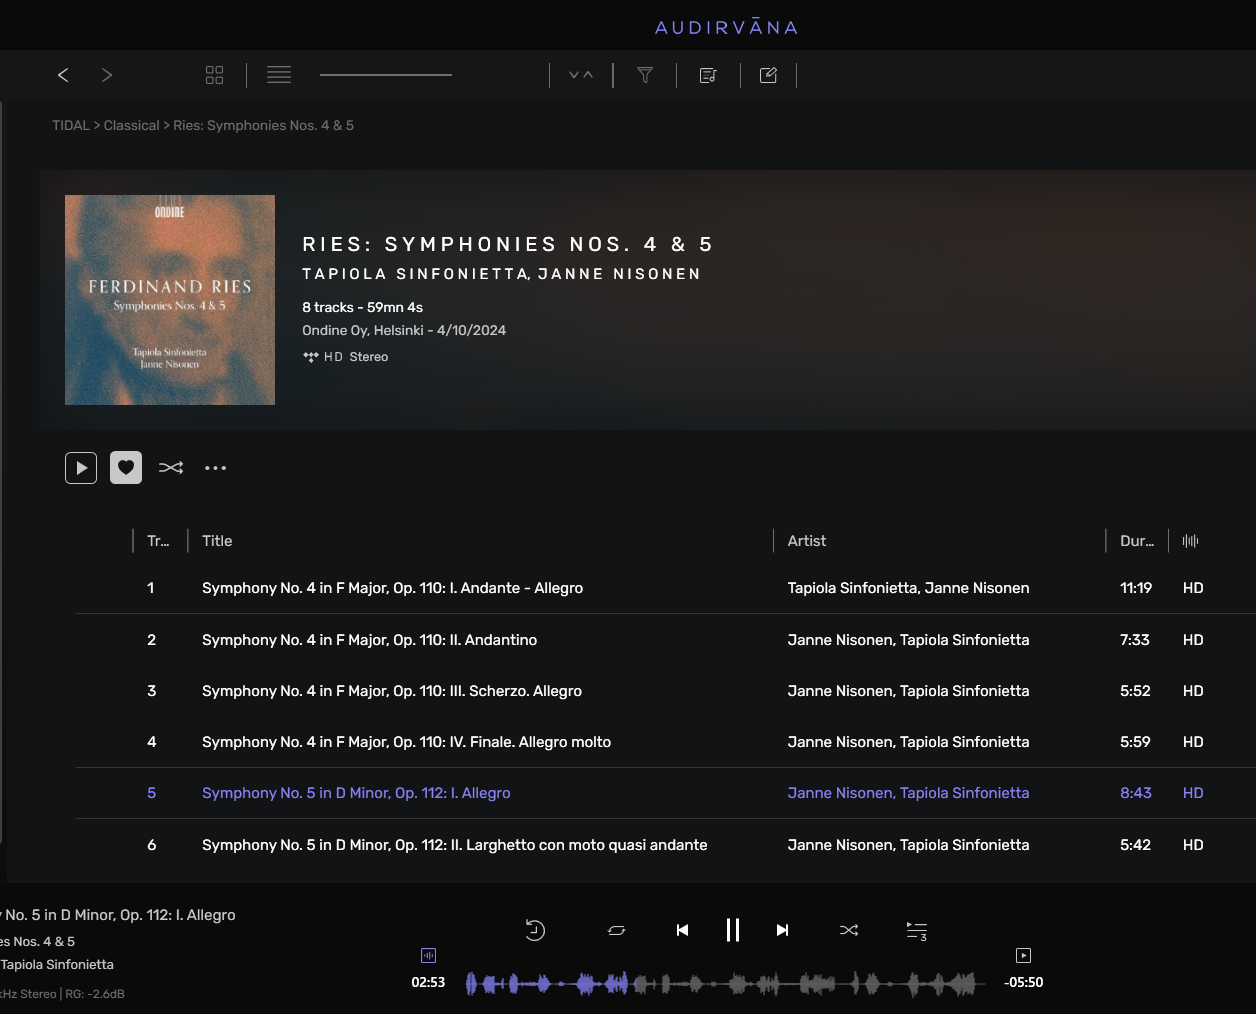1256x1014 pixels.
Task: Click the TIDAL HD Stereo quality badge
Action: pyautogui.click(x=345, y=357)
